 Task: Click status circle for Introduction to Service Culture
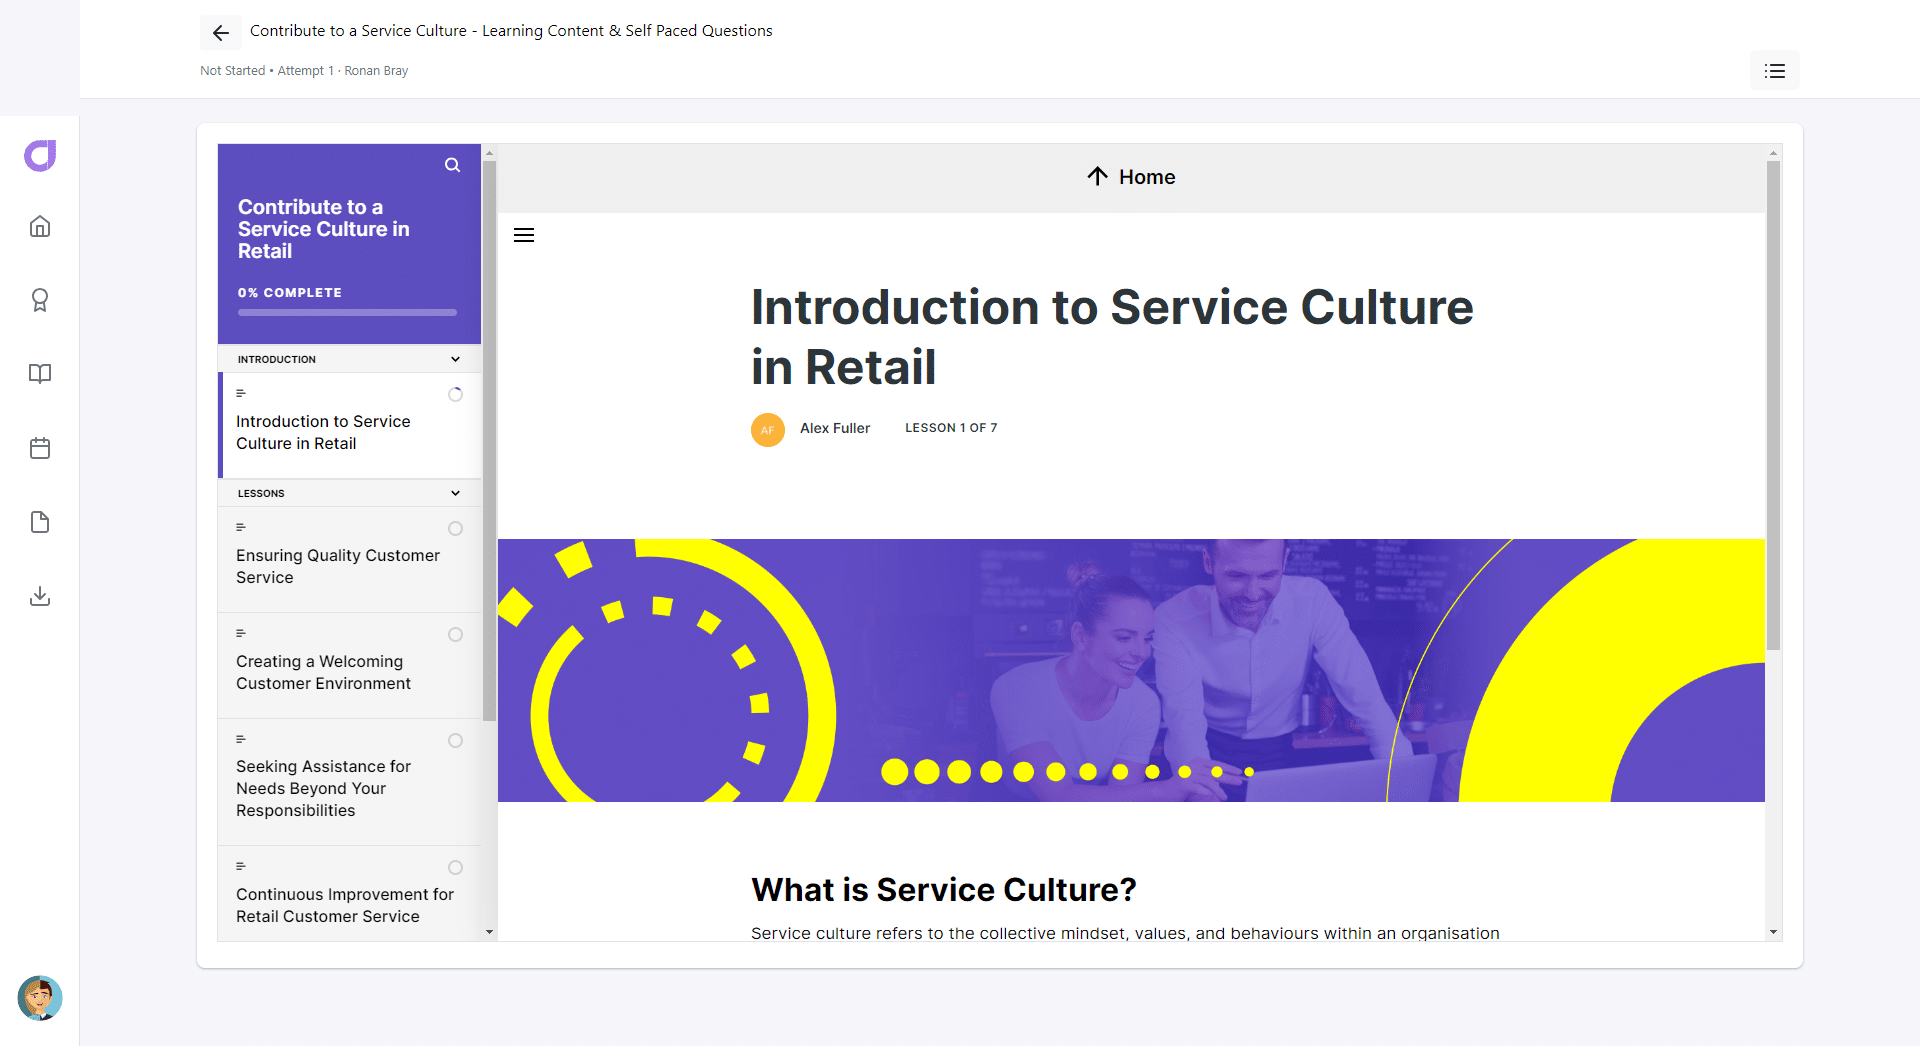pyautogui.click(x=456, y=395)
